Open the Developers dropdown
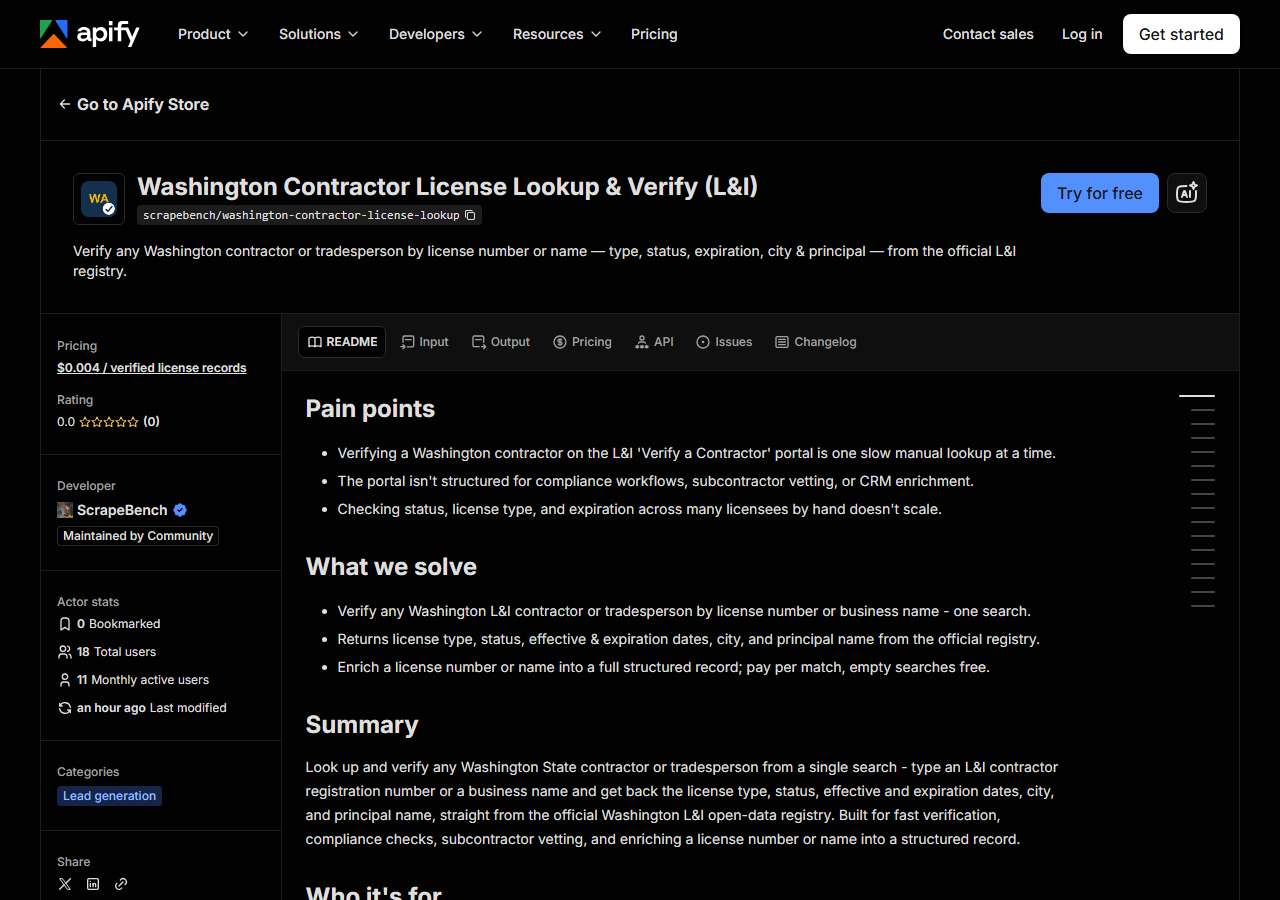Viewport: 1280px width, 900px height. pos(436,34)
